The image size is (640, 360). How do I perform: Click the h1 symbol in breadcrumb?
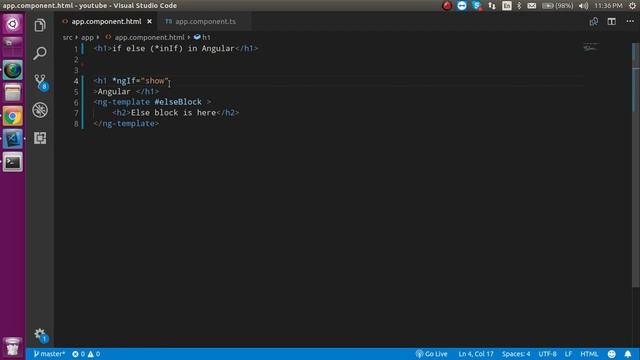(x=202, y=37)
